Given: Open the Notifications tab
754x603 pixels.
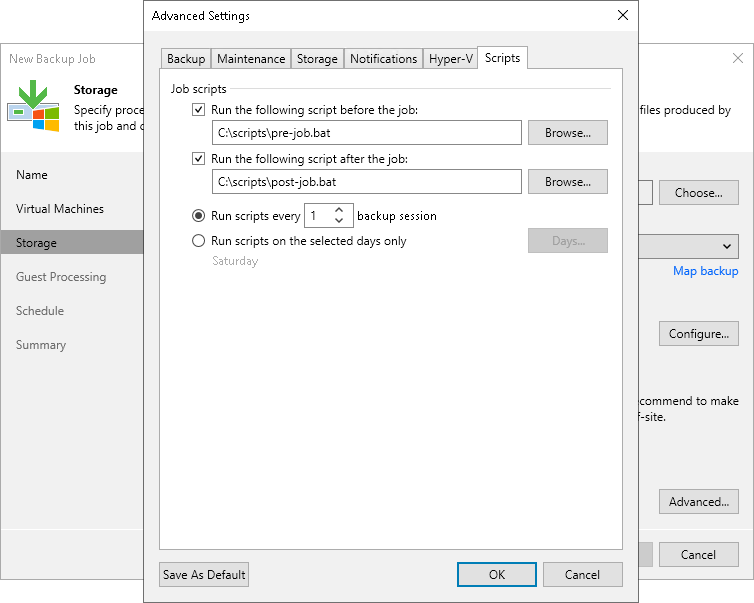Looking at the screenshot, I should (x=383, y=59).
